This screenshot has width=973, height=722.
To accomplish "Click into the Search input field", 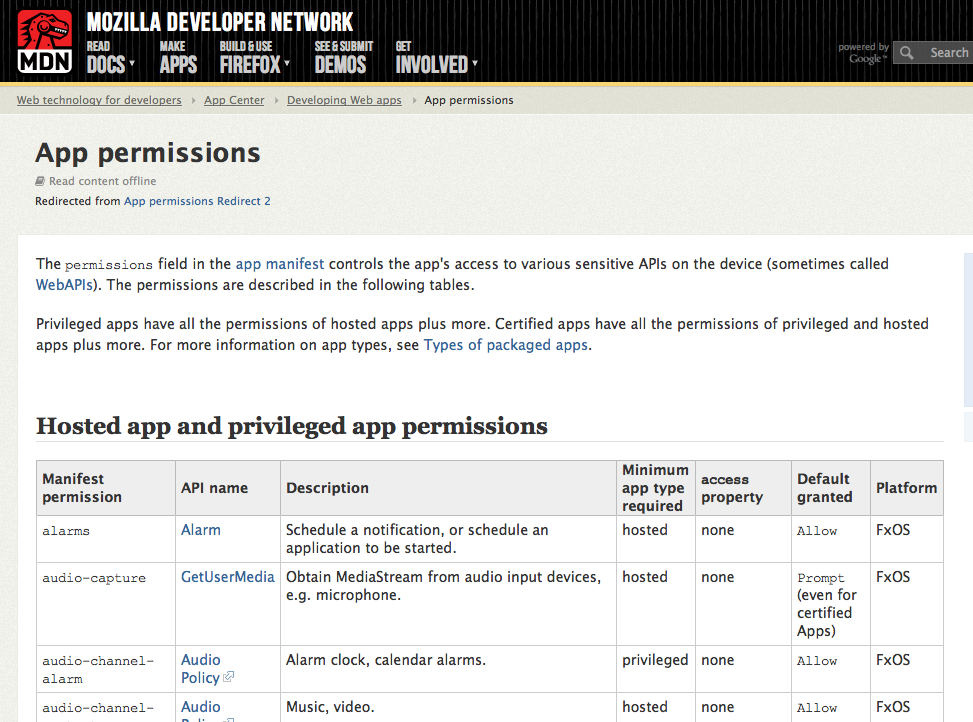I will (x=946, y=52).
